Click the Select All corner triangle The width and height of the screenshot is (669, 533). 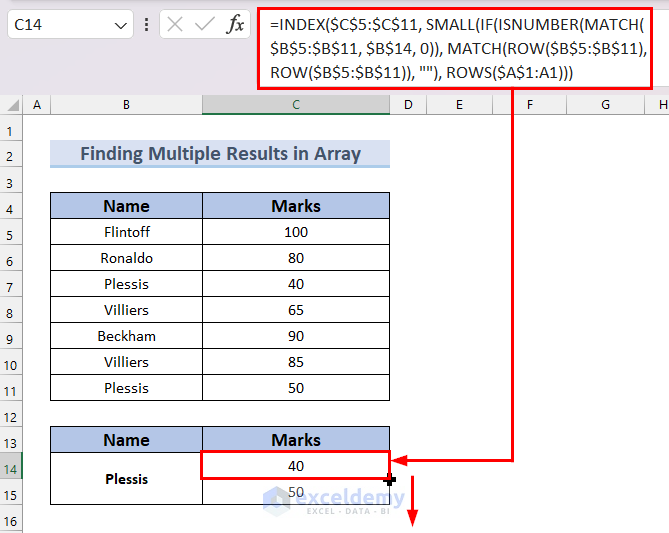point(13,105)
